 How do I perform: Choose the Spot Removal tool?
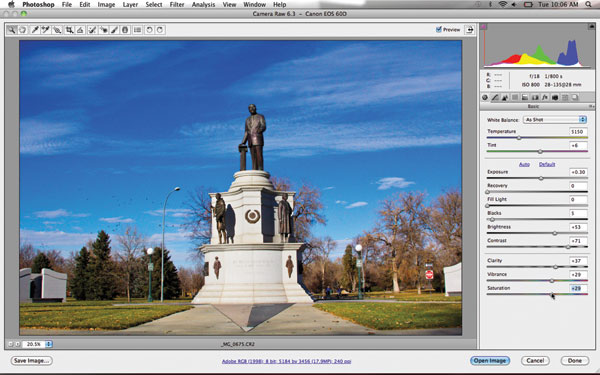[92, 30]
